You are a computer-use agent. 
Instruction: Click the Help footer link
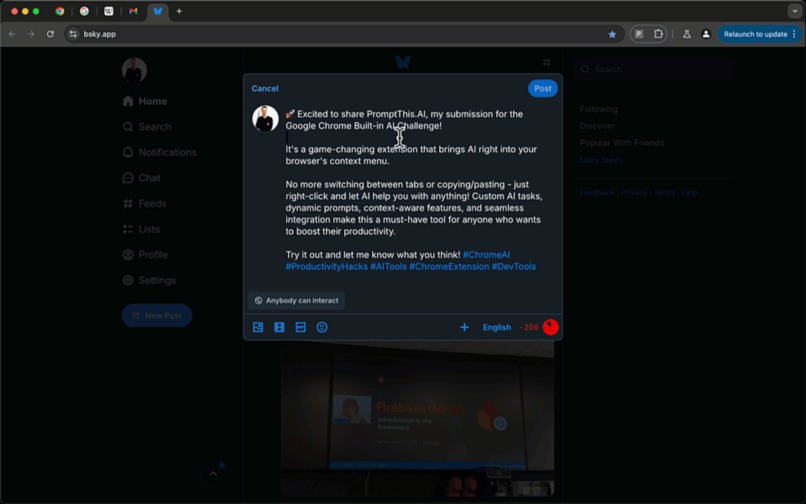click(x=689, y=192)
